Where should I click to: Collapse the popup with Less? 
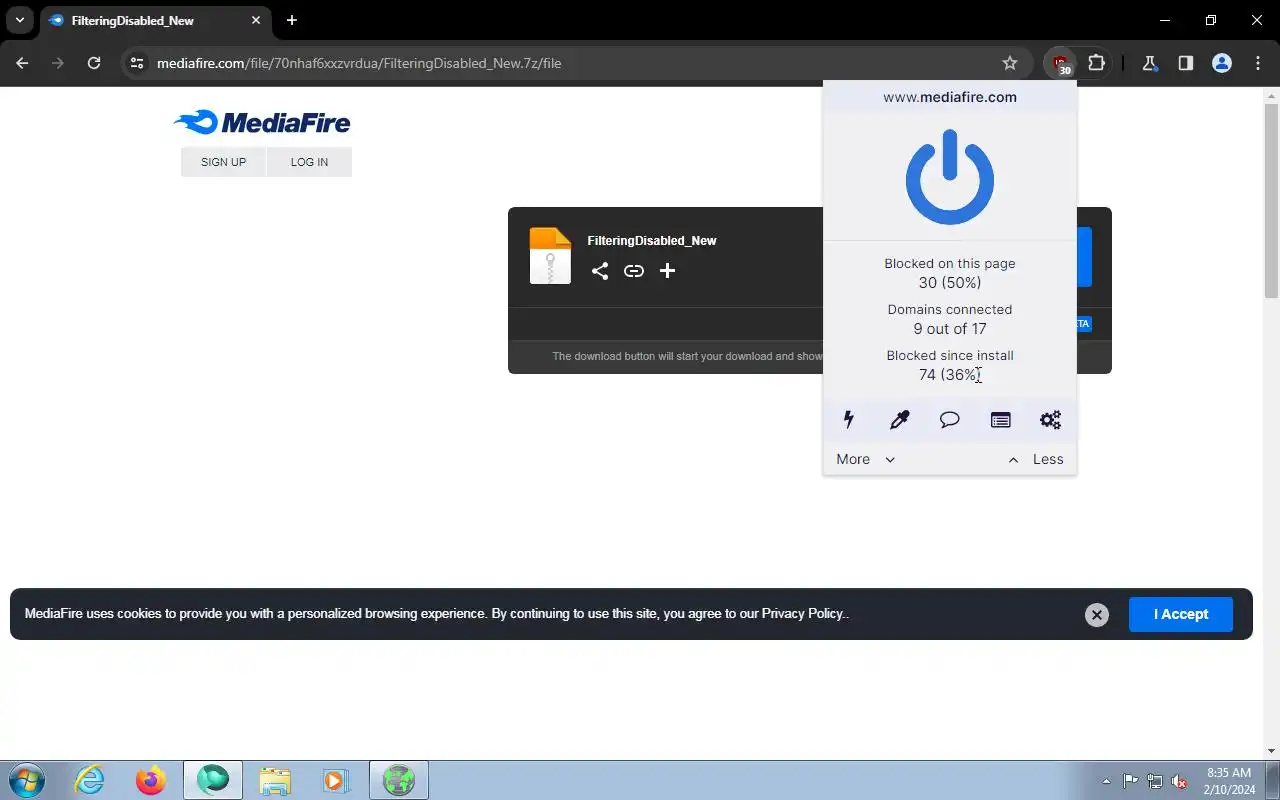tap(1036, 459)
